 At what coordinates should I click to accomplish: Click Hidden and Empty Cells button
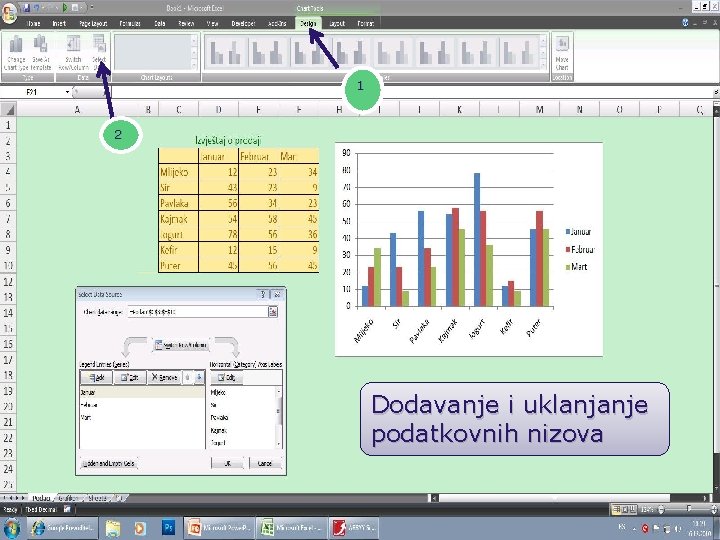108,463
